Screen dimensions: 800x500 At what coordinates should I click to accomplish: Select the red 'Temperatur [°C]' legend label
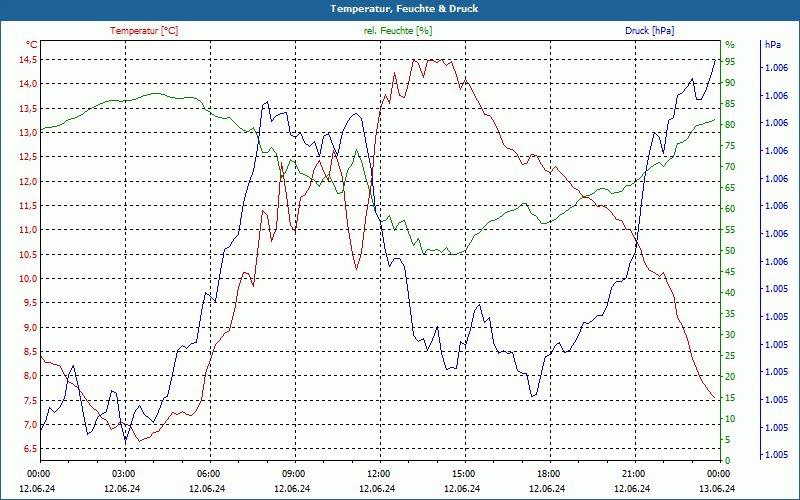[144, 31]
